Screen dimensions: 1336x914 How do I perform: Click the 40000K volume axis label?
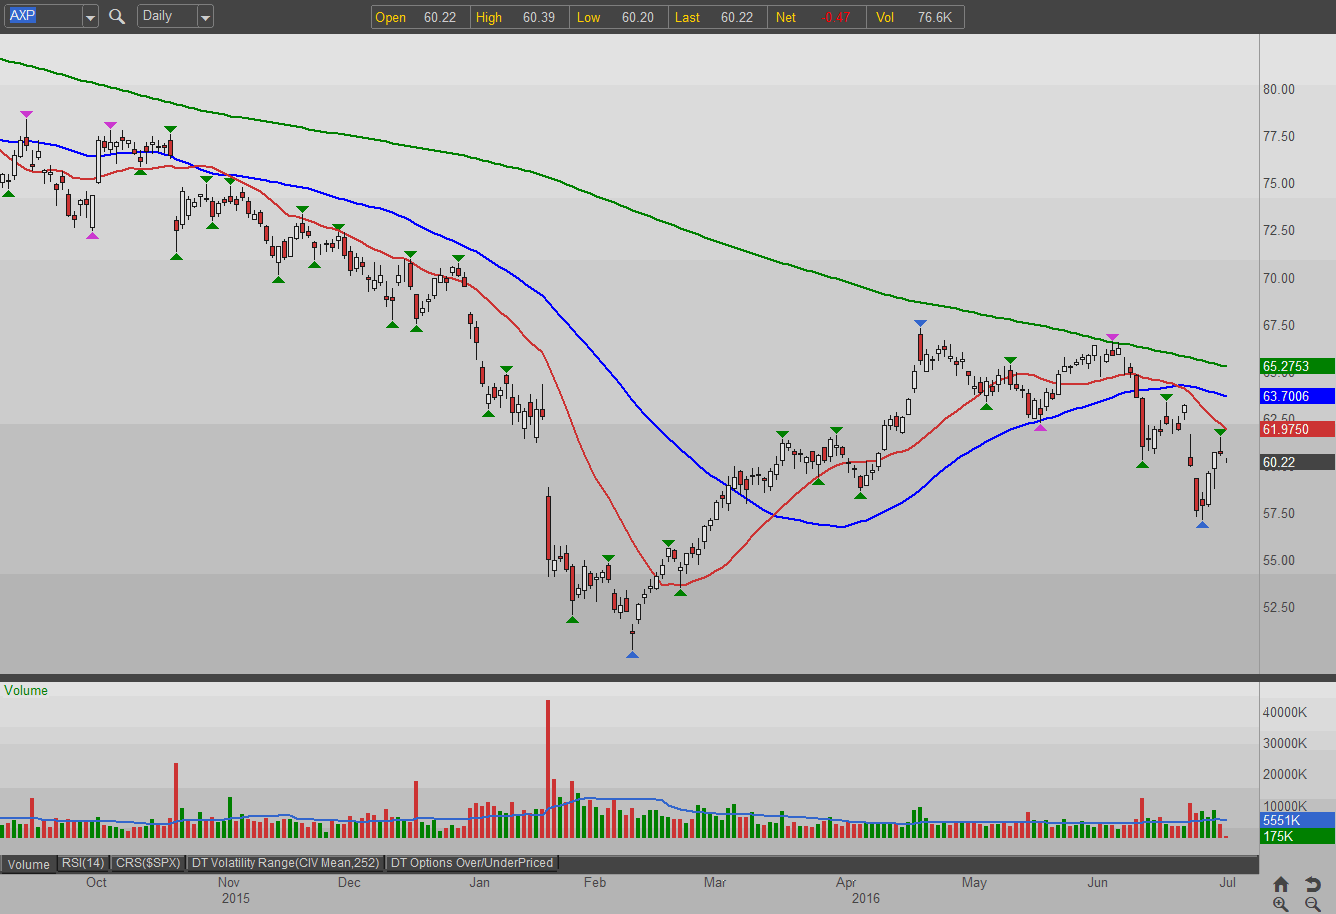(x=1285, y=712)
